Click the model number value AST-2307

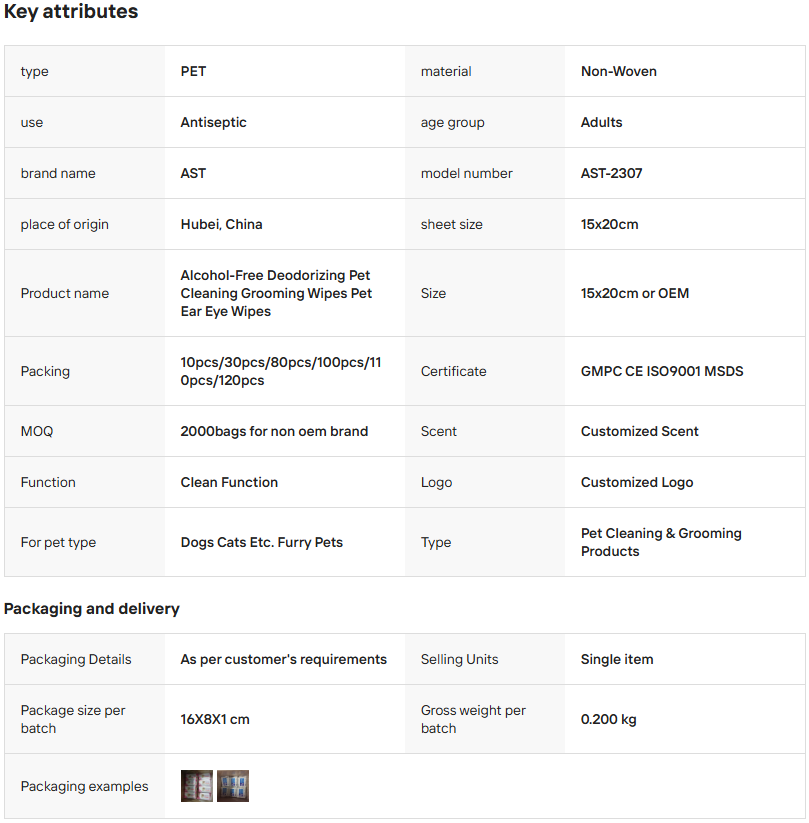click(611, 173)
